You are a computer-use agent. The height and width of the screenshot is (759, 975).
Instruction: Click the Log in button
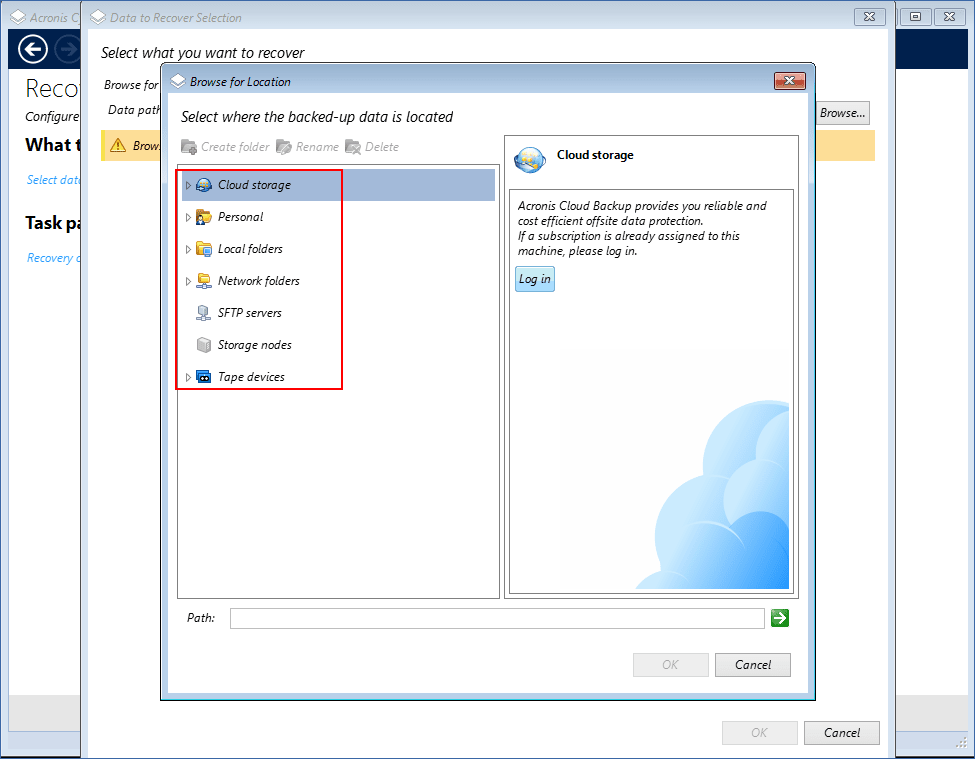[534, 279]
